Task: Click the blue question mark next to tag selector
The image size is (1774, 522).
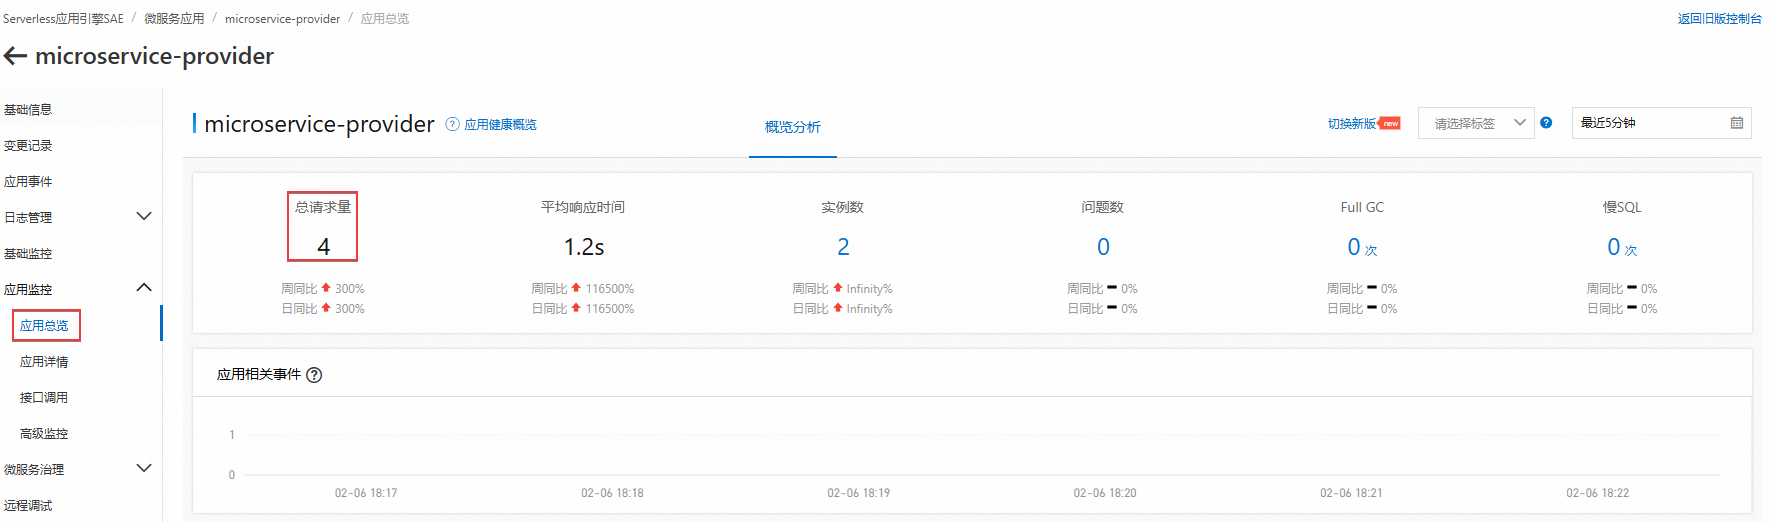Action: pyautogui.click(x=1546, y=123)
